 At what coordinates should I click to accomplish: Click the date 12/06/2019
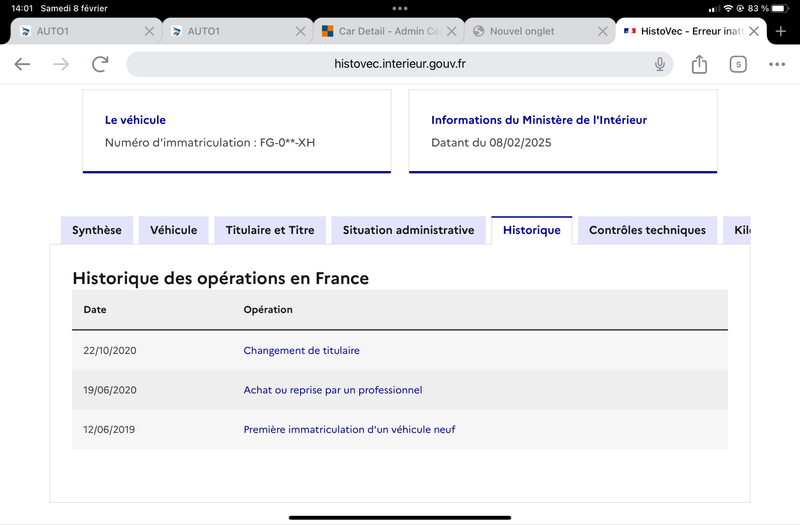[x=109, y=430]
